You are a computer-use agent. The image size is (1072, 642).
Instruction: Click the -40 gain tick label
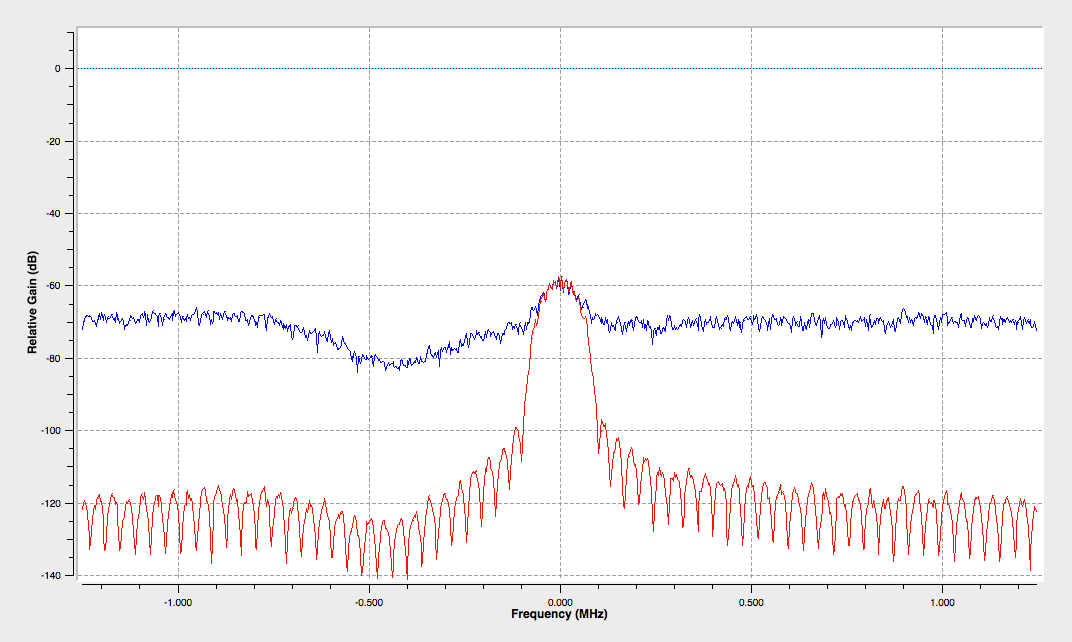(53, 214)
